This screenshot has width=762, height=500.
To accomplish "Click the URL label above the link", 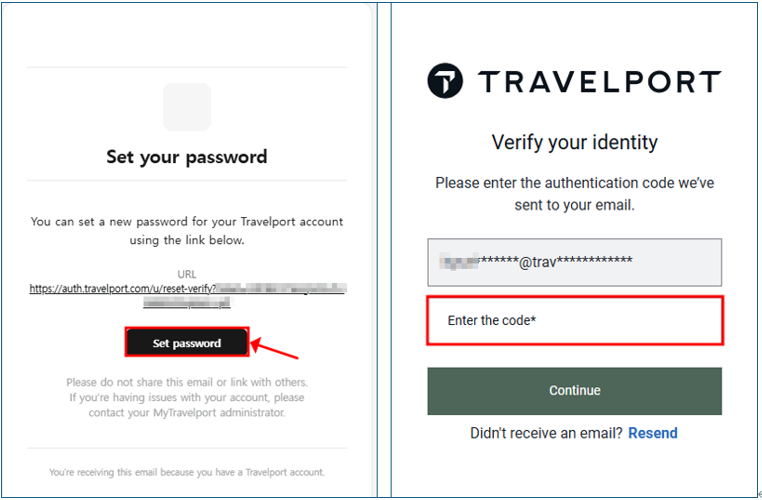I will 187,273.
